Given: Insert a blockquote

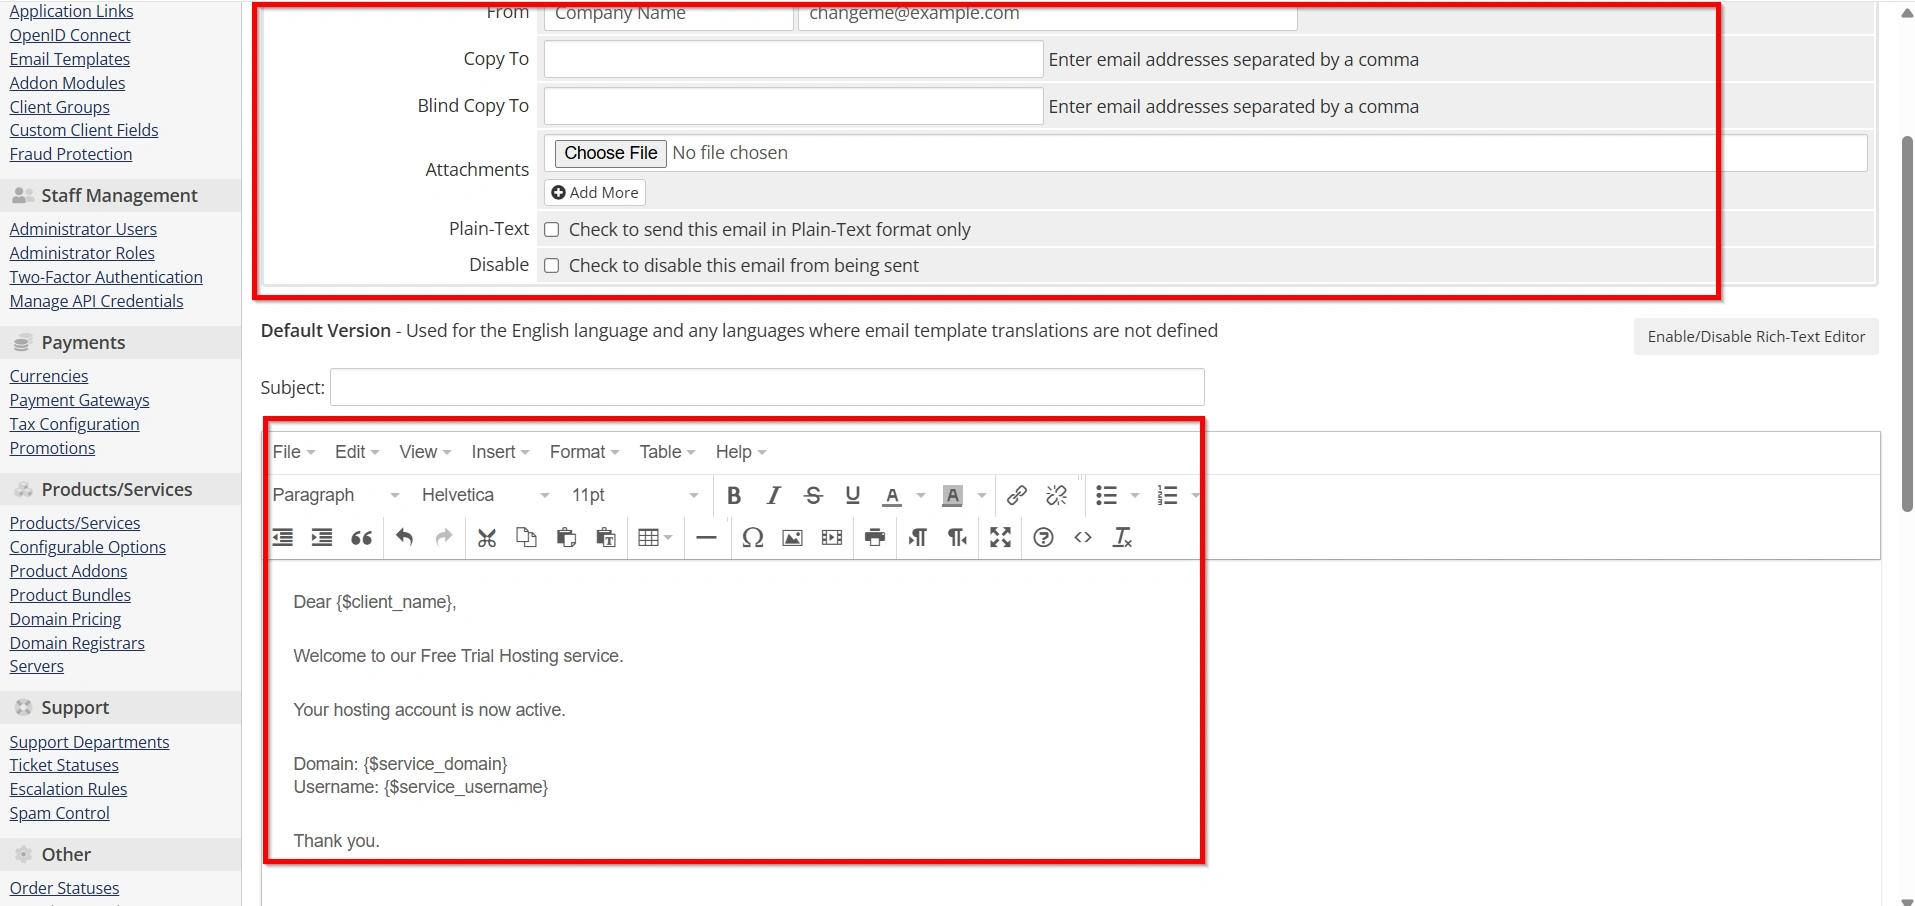Looking at the screenshot, I should pyautogui.click(x=362, y=538).
